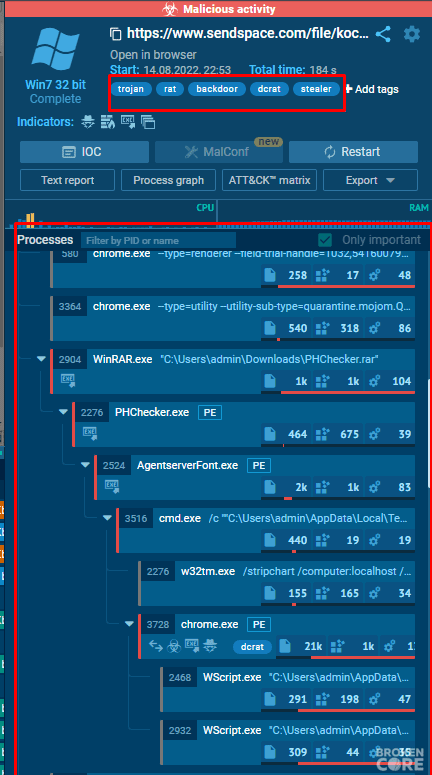Open the Process graph
The image size is (432, 775).
point(169,180)
